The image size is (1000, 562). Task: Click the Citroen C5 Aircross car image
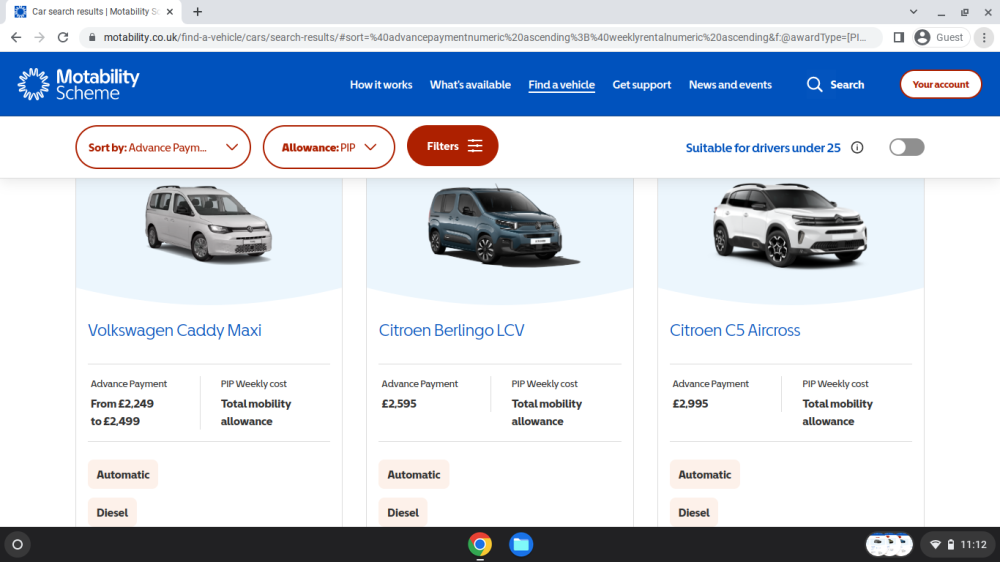[x=790, y=225]
